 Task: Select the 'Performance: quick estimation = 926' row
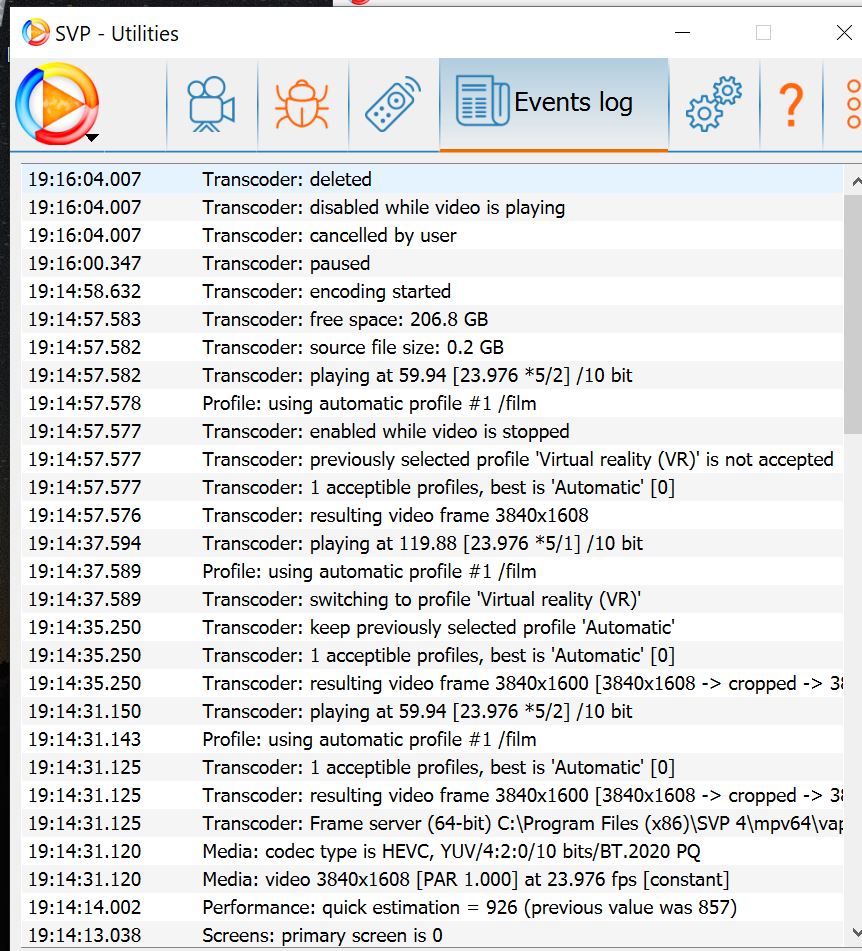coord(468,908)
